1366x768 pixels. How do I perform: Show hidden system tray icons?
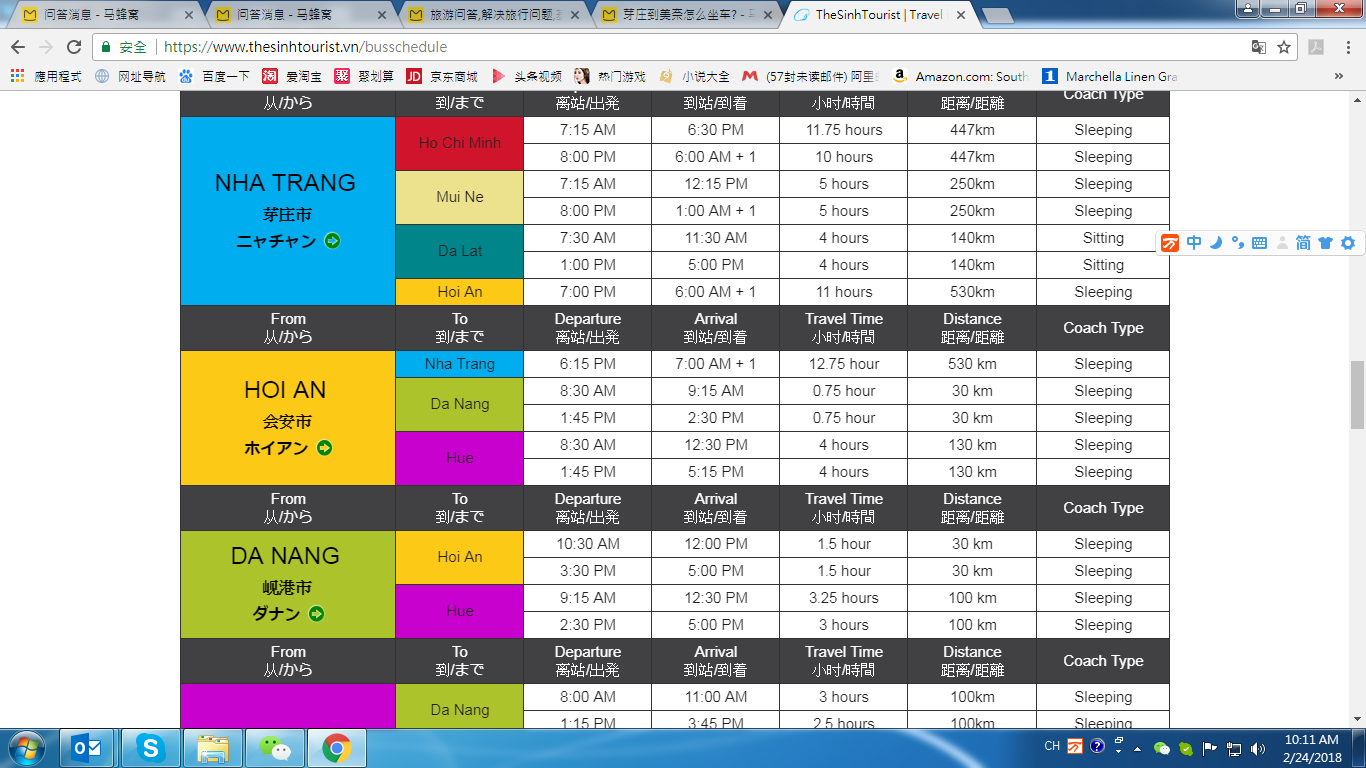[1118, 747]
